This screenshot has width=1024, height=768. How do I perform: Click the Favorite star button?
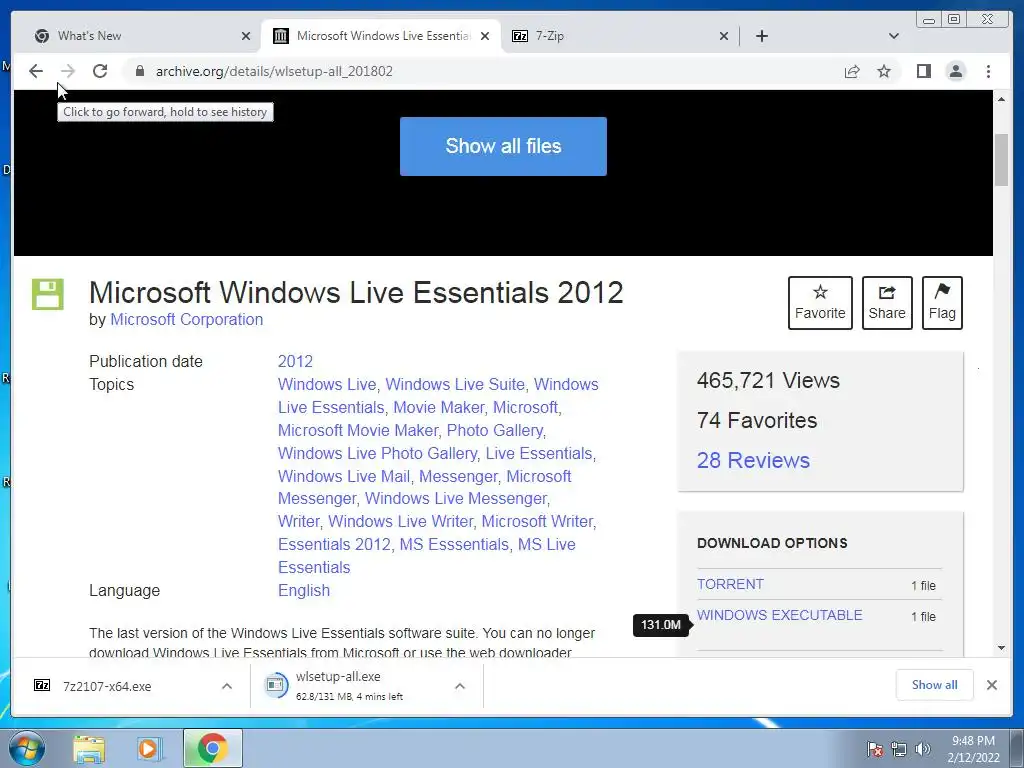point(820,303)
